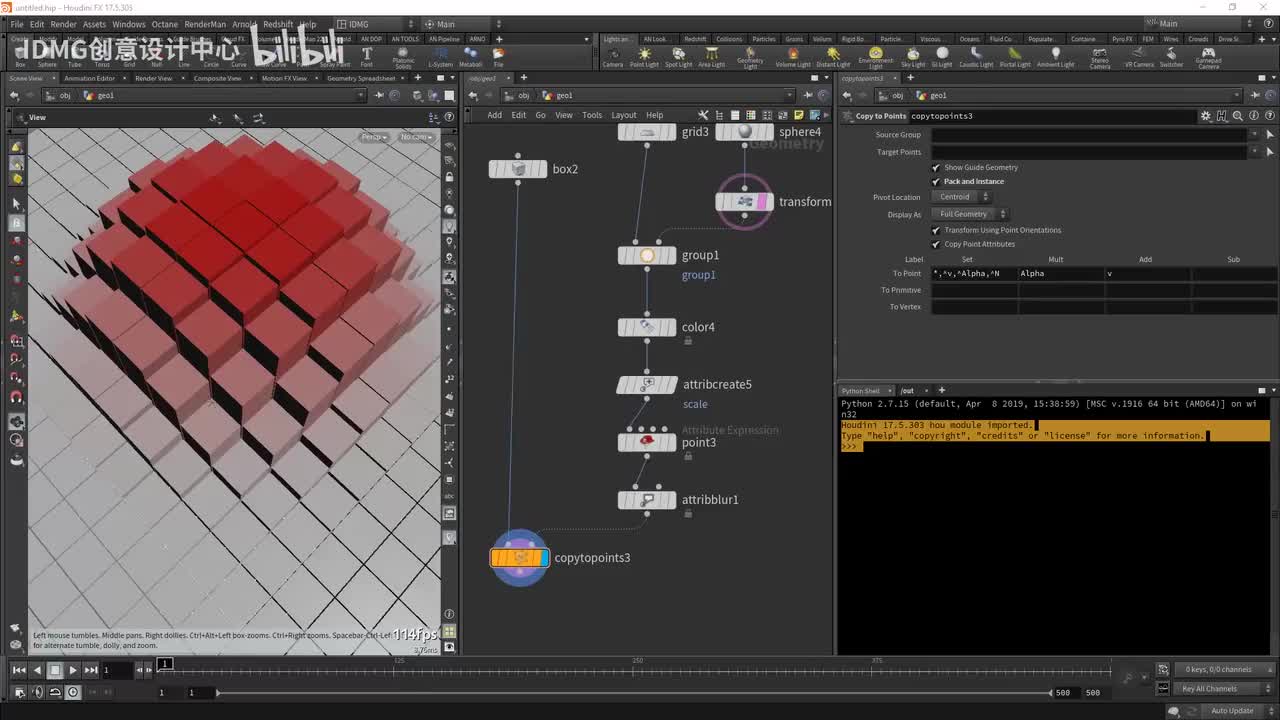Open the parameter pane gear menu

1206,116
